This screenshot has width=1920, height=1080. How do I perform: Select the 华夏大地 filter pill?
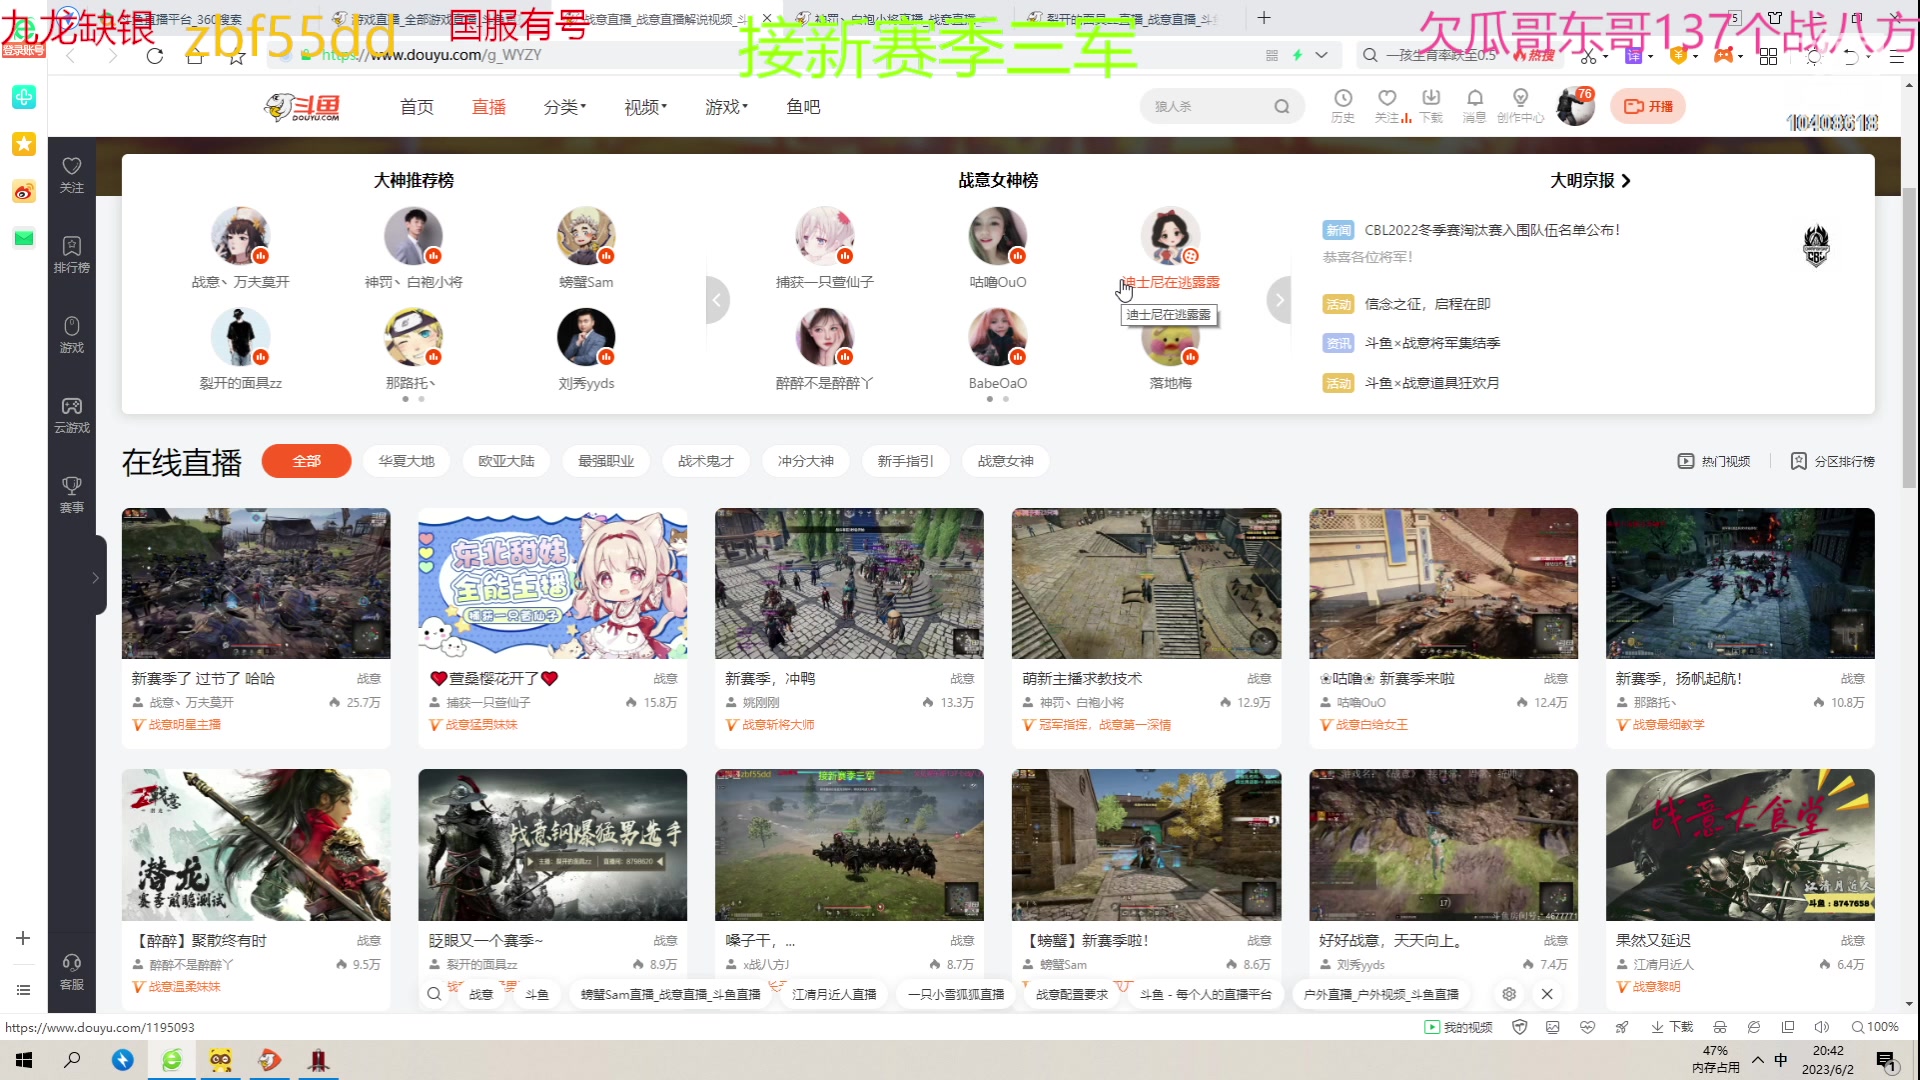pos(406,461)
